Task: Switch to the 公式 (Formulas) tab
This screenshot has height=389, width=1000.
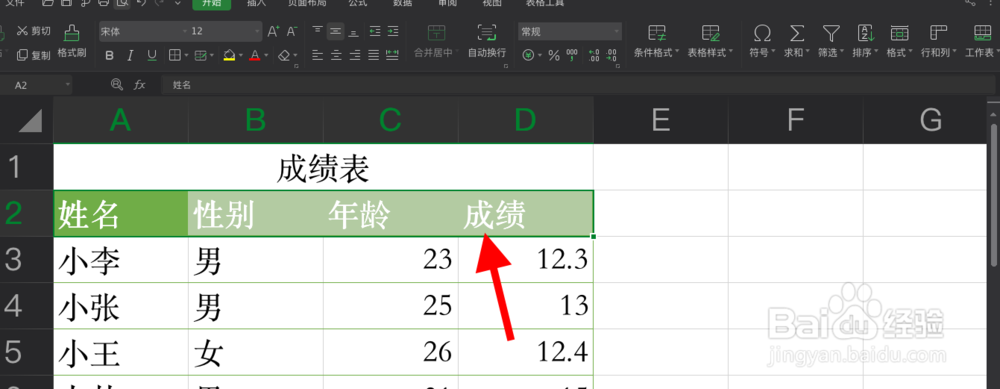Action: pyautogui.click(x=357, y=3)
